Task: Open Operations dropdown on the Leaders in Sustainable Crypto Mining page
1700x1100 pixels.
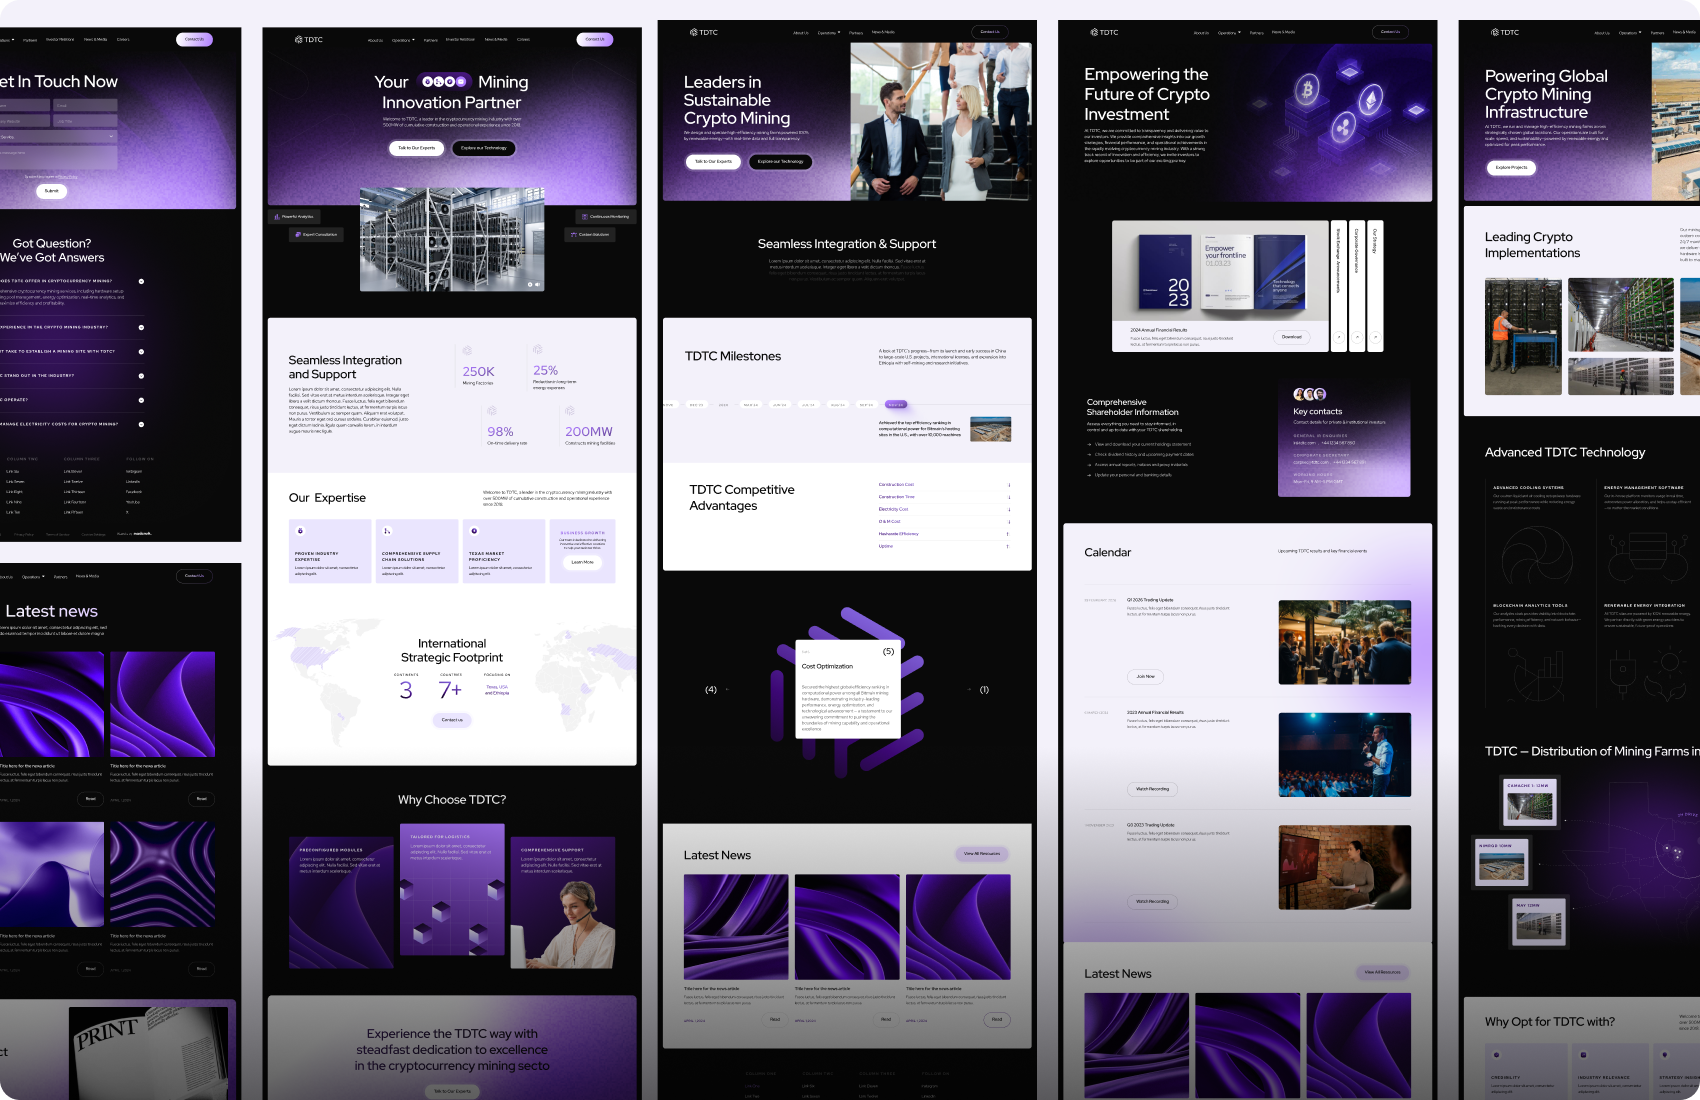Action: [x=829, y=32]
